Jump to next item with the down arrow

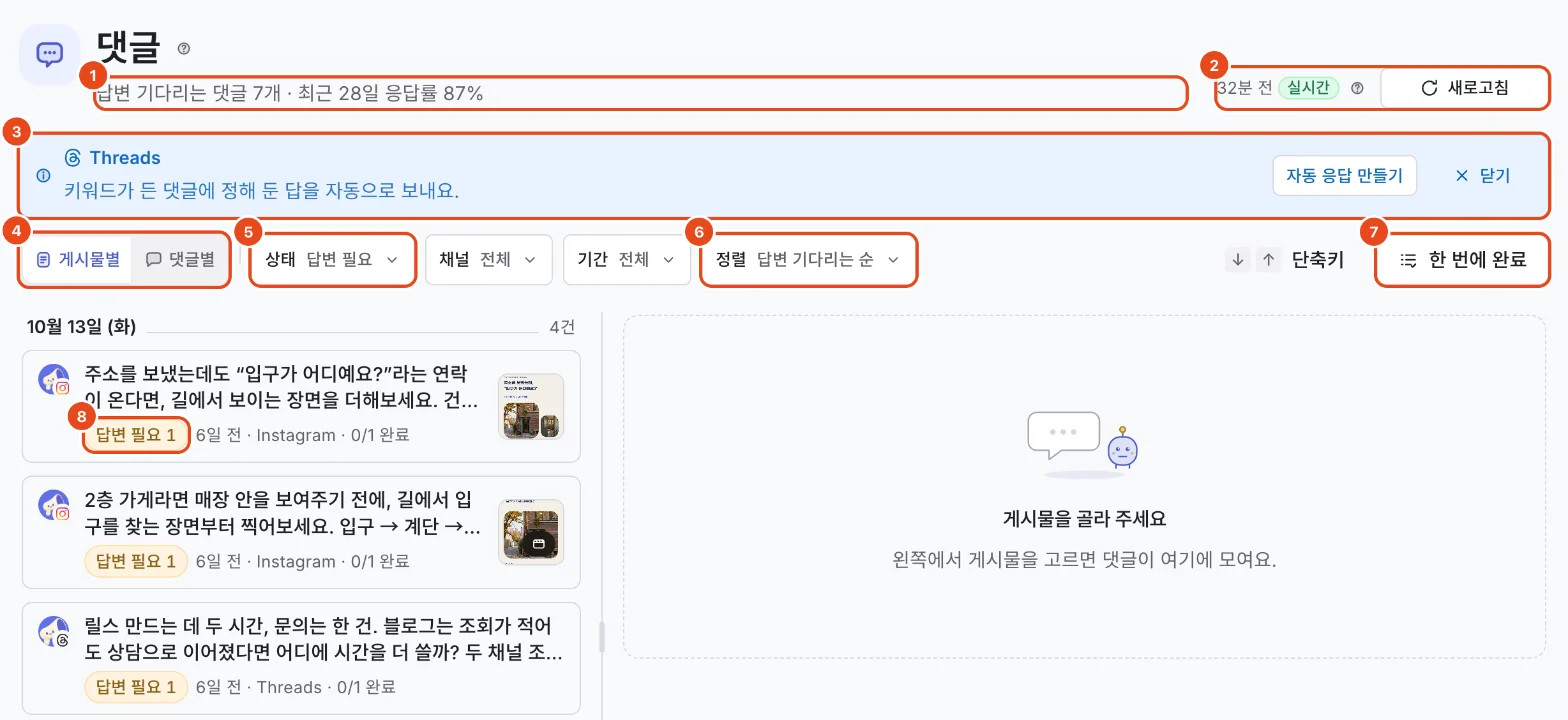1238,260
